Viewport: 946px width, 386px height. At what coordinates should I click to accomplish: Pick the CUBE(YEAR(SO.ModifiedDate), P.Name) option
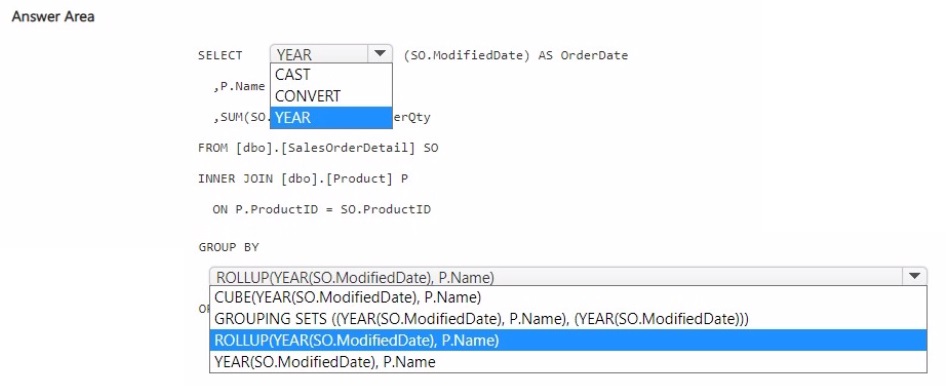click(568, 297)
